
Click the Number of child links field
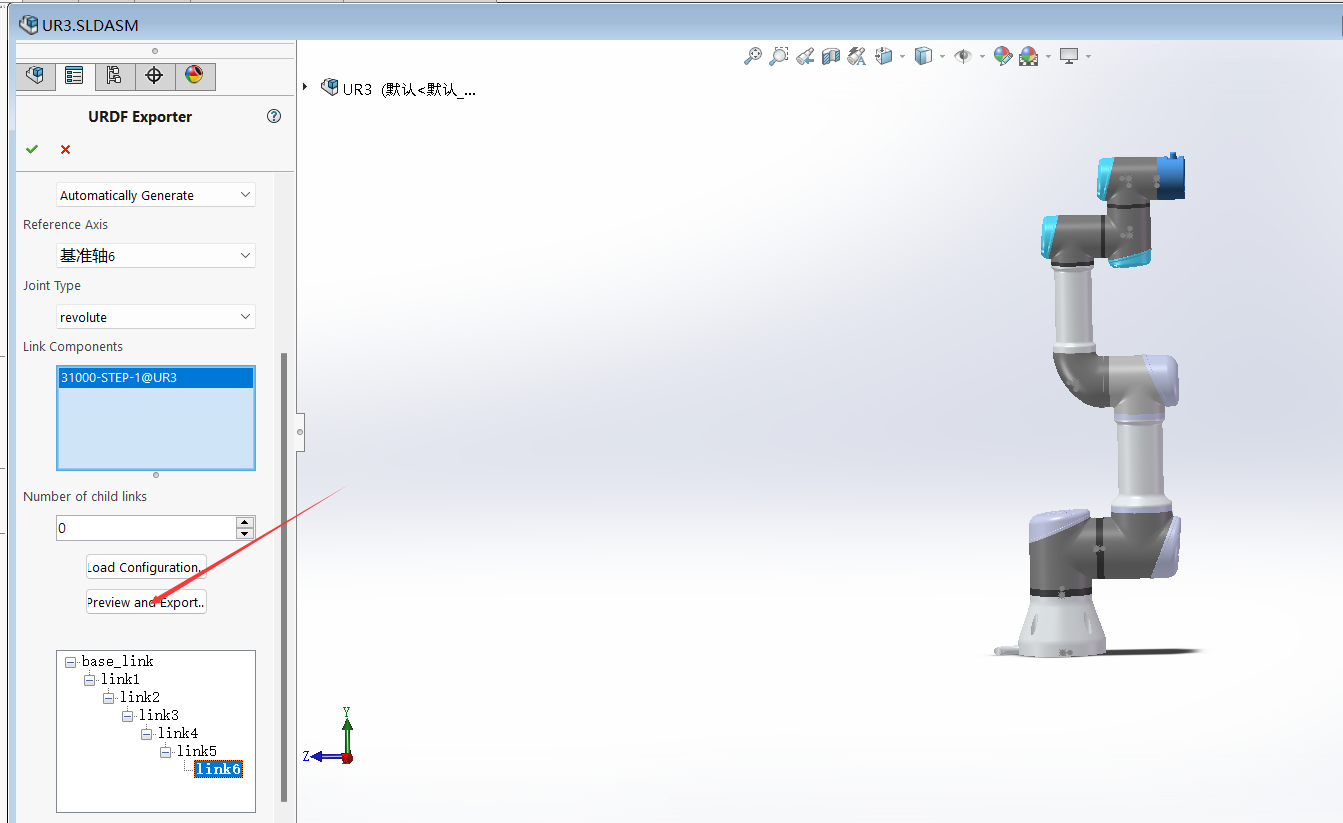(146, 528)
